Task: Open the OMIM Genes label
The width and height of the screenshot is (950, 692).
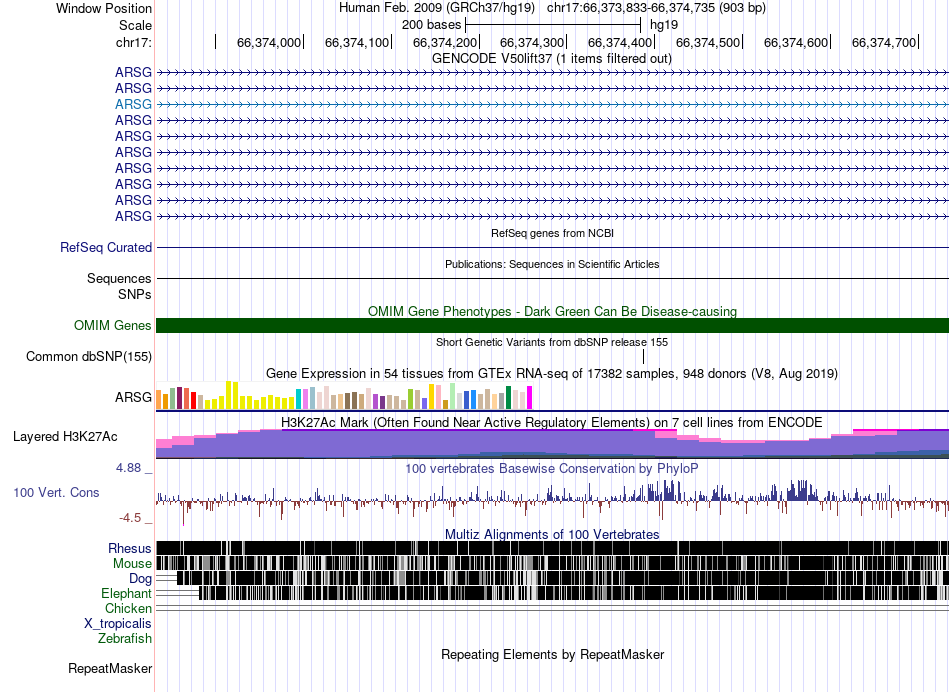Action: (113, 325)
